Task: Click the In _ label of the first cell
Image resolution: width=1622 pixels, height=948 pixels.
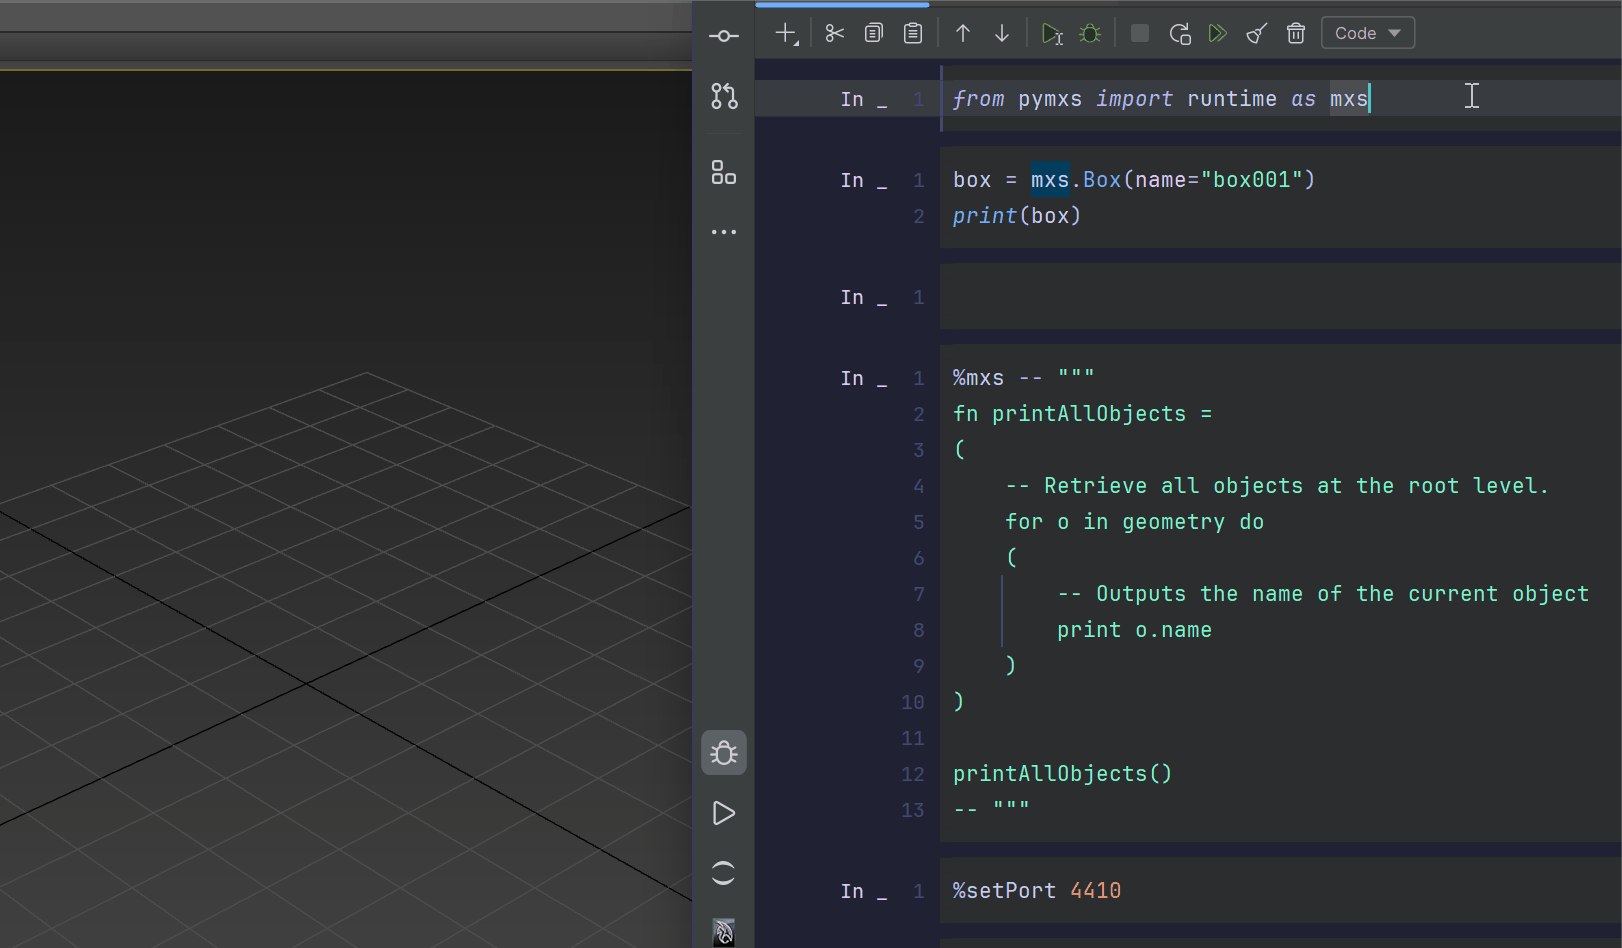Action: 863,99
